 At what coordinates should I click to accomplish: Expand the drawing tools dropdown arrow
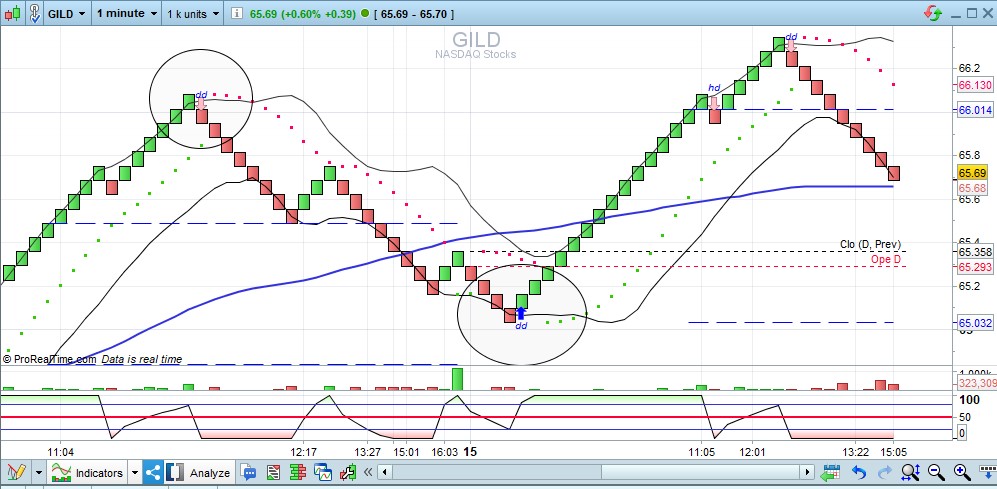click(x=39, y=472)
